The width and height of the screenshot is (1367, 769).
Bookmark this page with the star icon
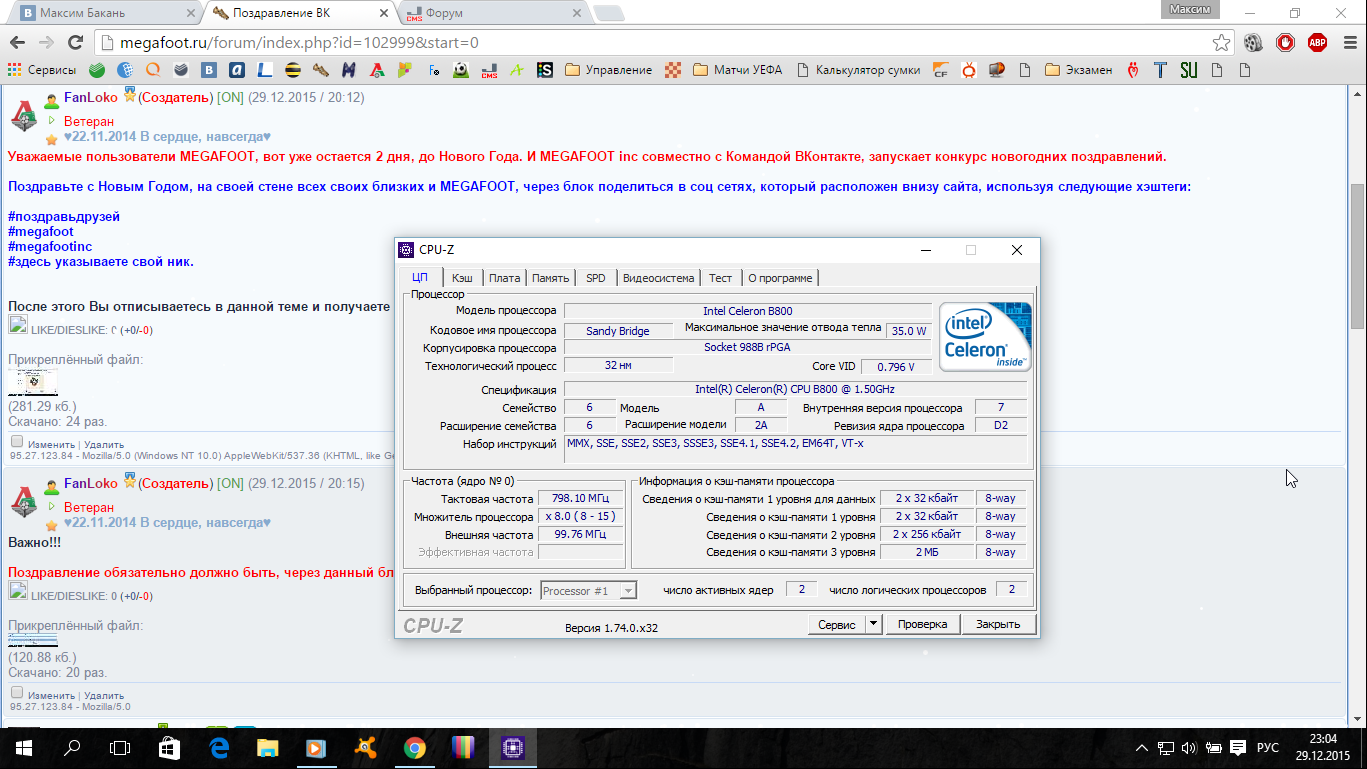1221,43
